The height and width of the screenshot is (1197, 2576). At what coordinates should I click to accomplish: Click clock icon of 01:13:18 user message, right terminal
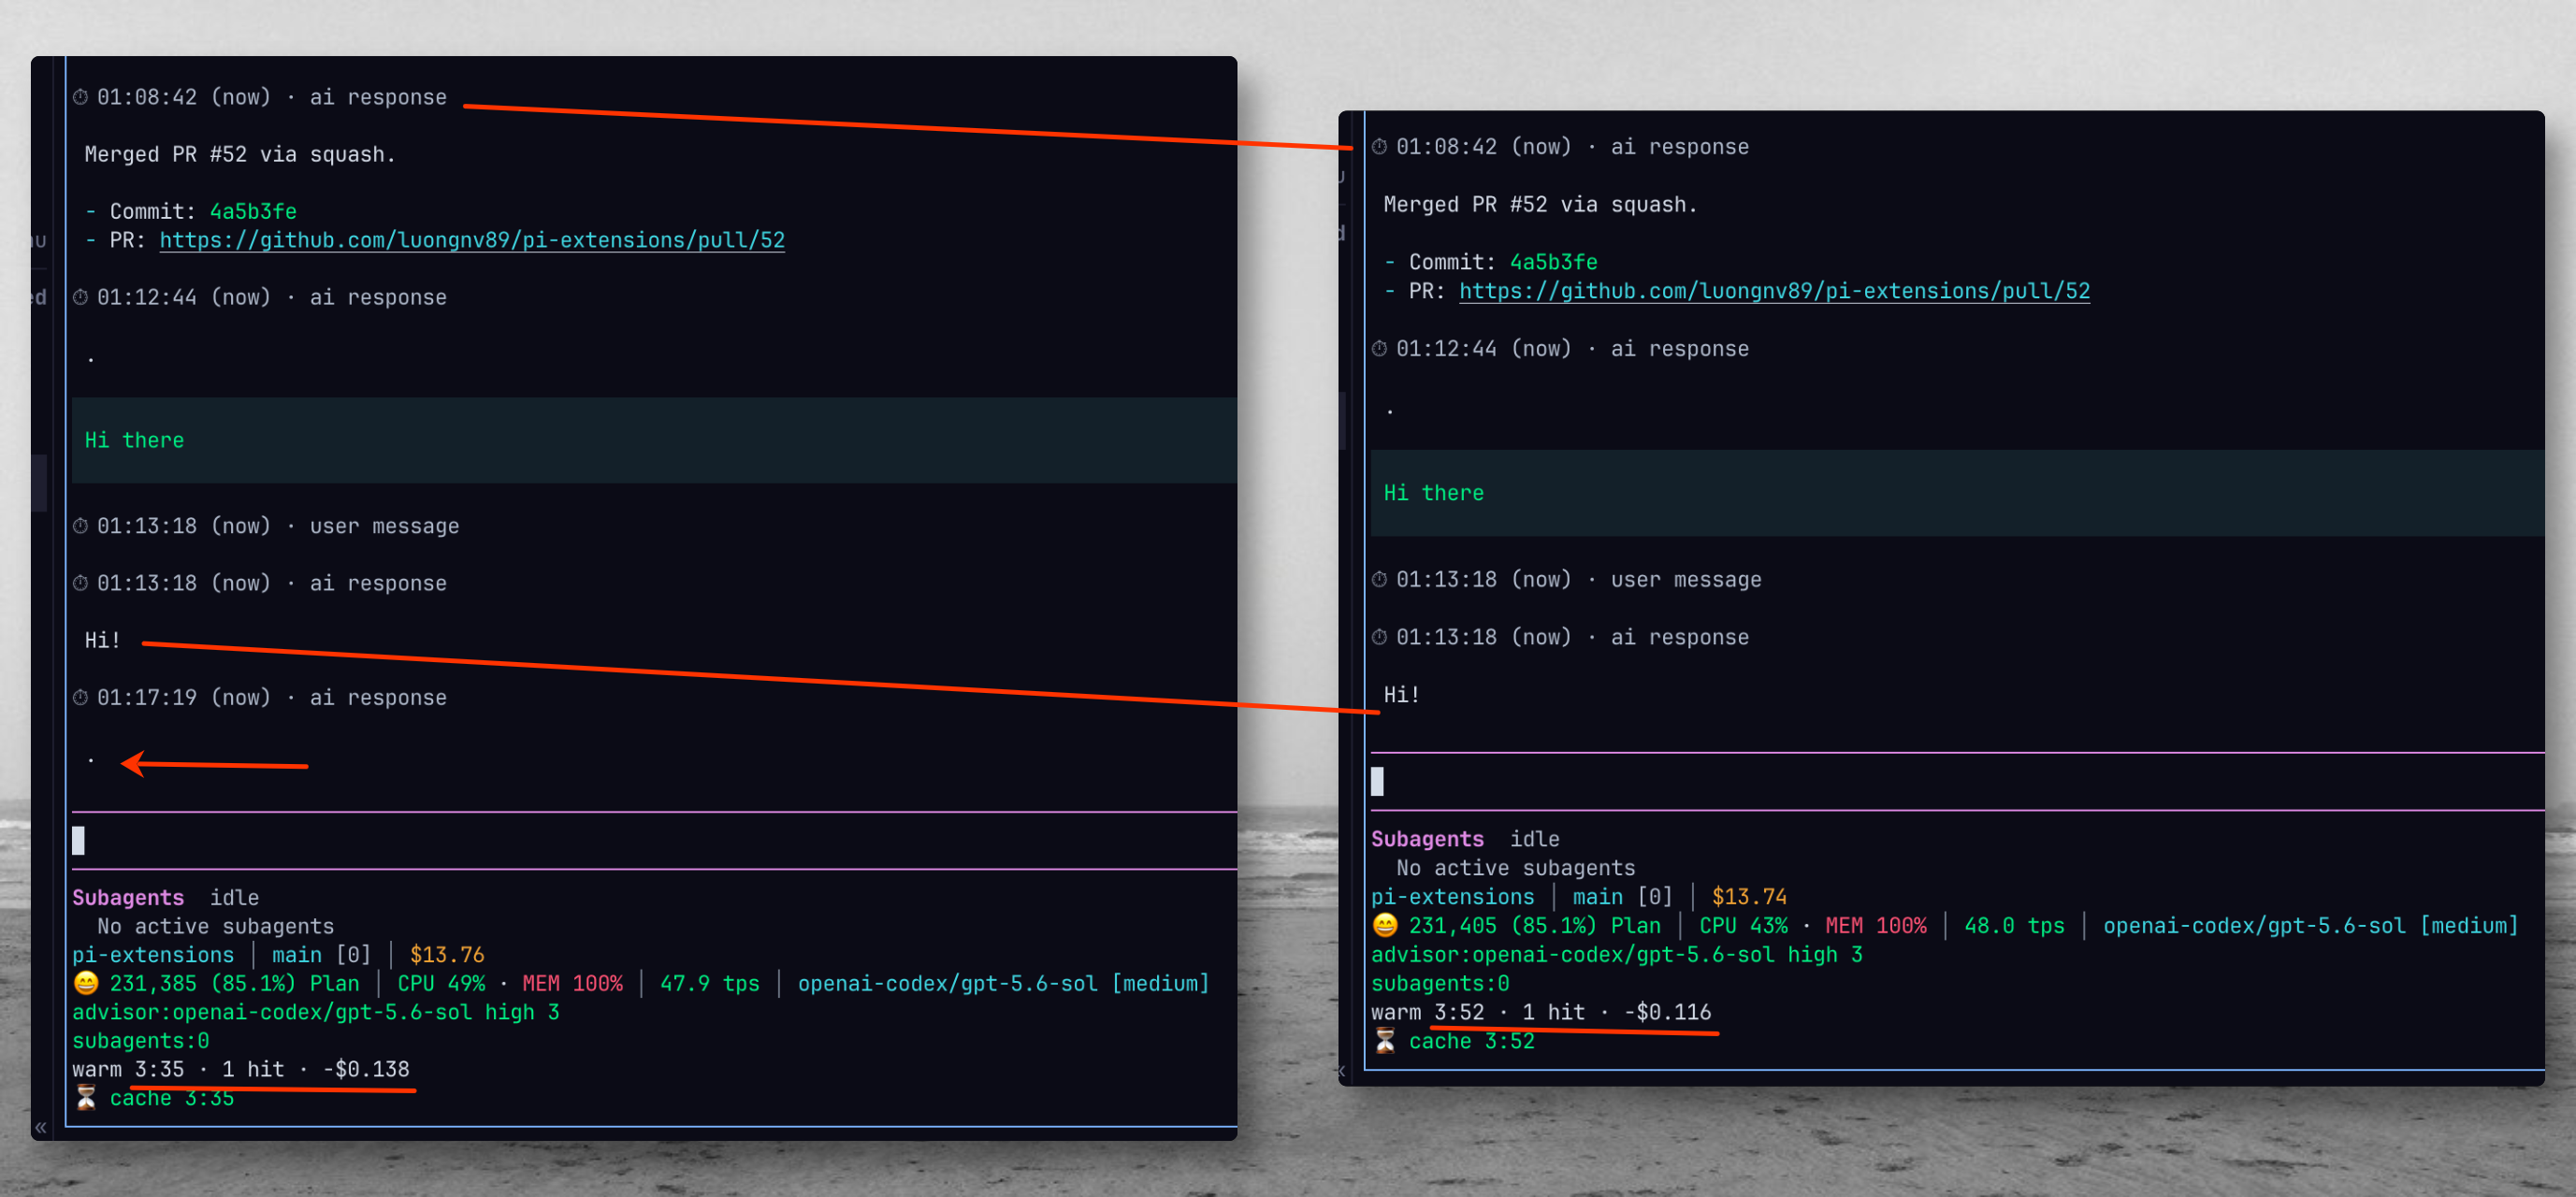coord(1380,579)
